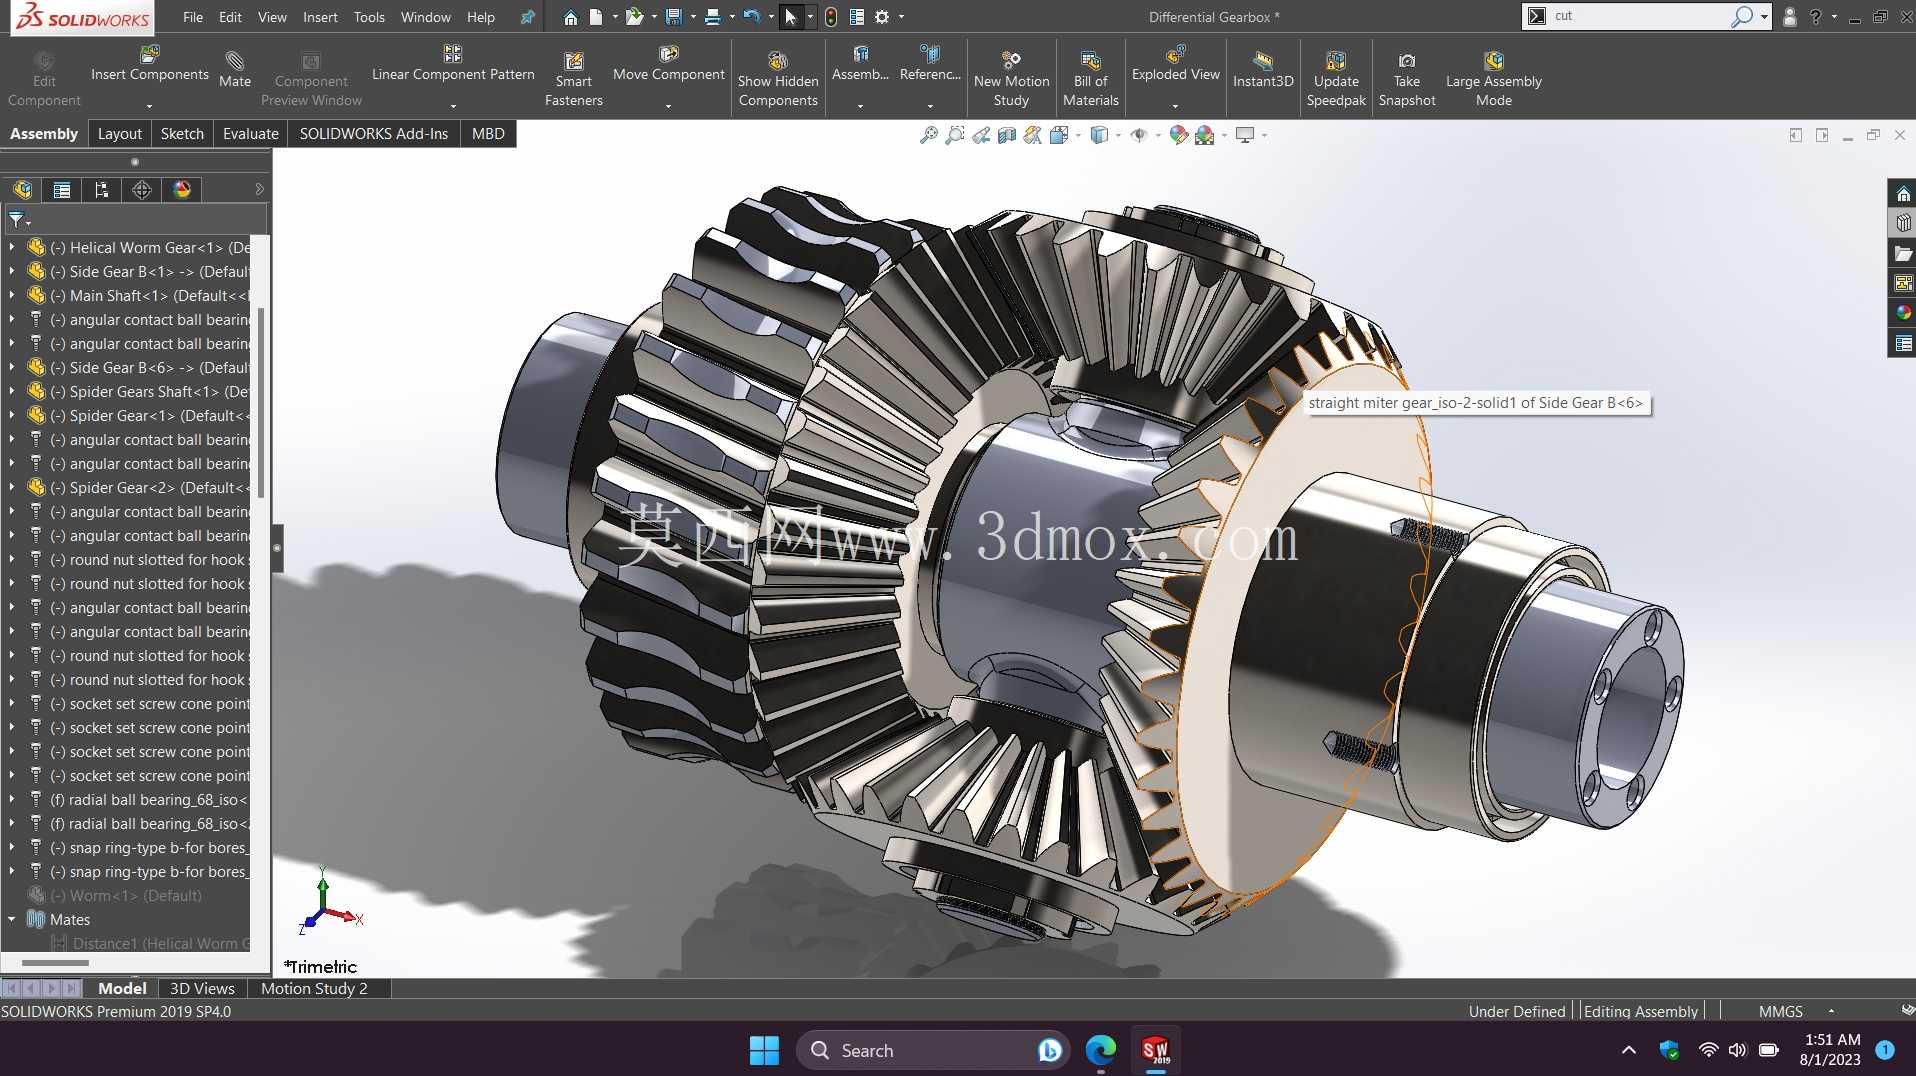The image size is (1916, 1076).
Task: Click the taskbar Search box
Action: click(x=932, y=1050)
